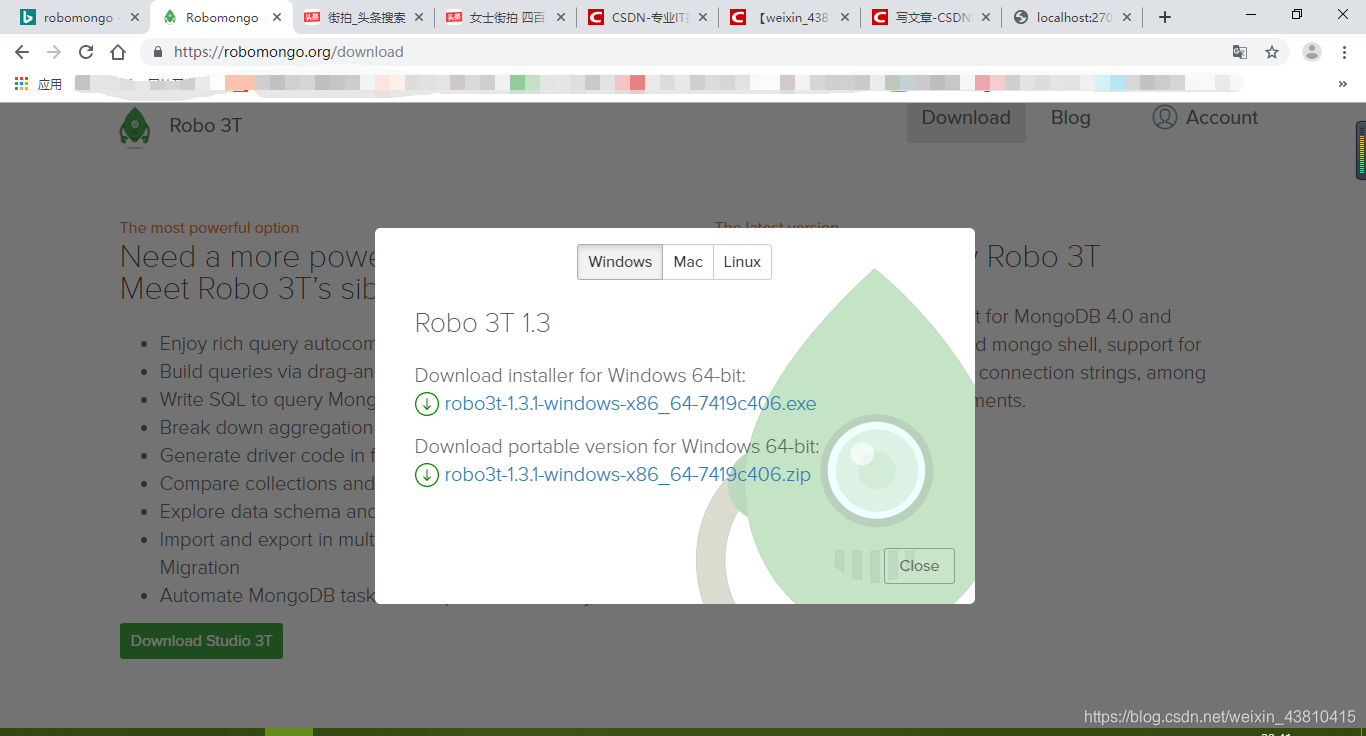This screenshot has height=736, width=1366.
Task: Select the Mac platform tab in dialog
Action: 688,262
